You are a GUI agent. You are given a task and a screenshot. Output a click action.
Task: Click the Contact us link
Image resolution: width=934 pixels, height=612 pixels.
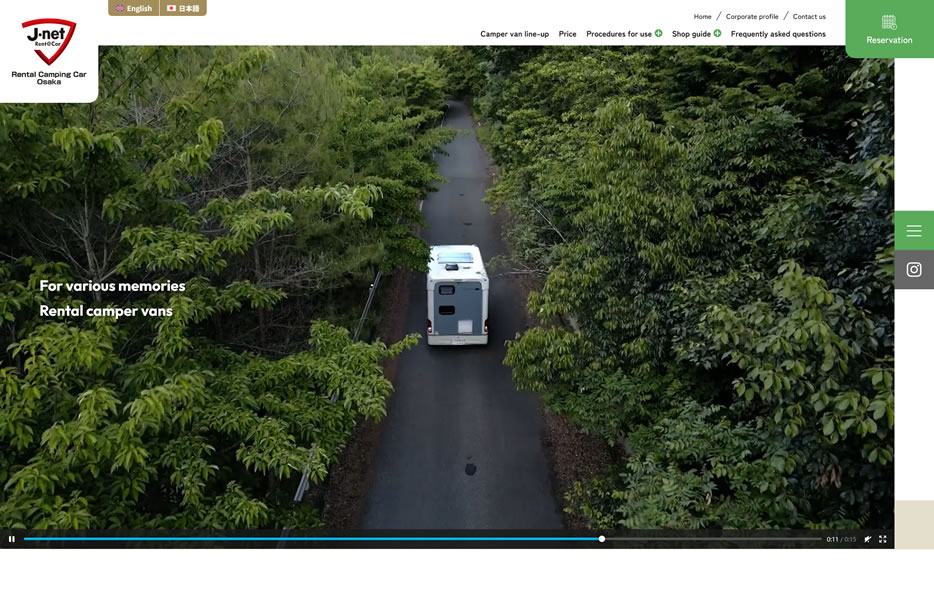(x=809, y=16)
